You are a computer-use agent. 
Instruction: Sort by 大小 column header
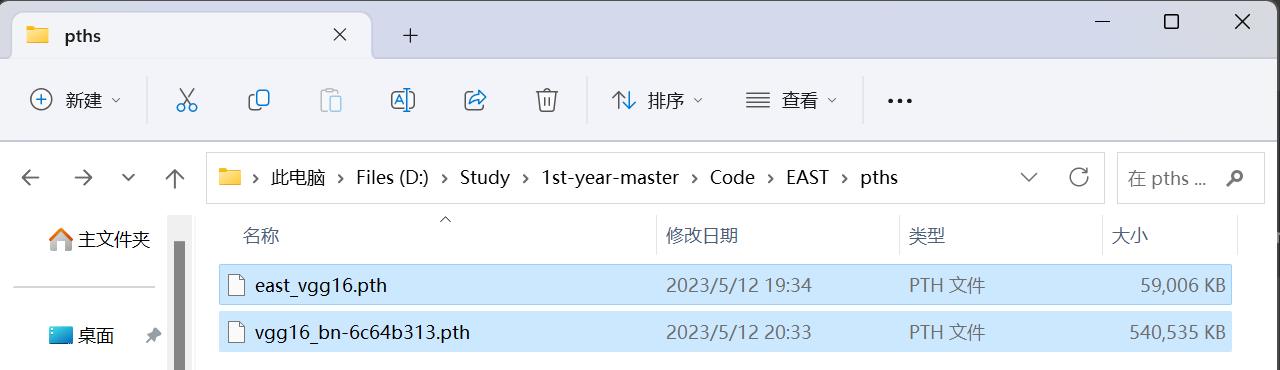1130,236
